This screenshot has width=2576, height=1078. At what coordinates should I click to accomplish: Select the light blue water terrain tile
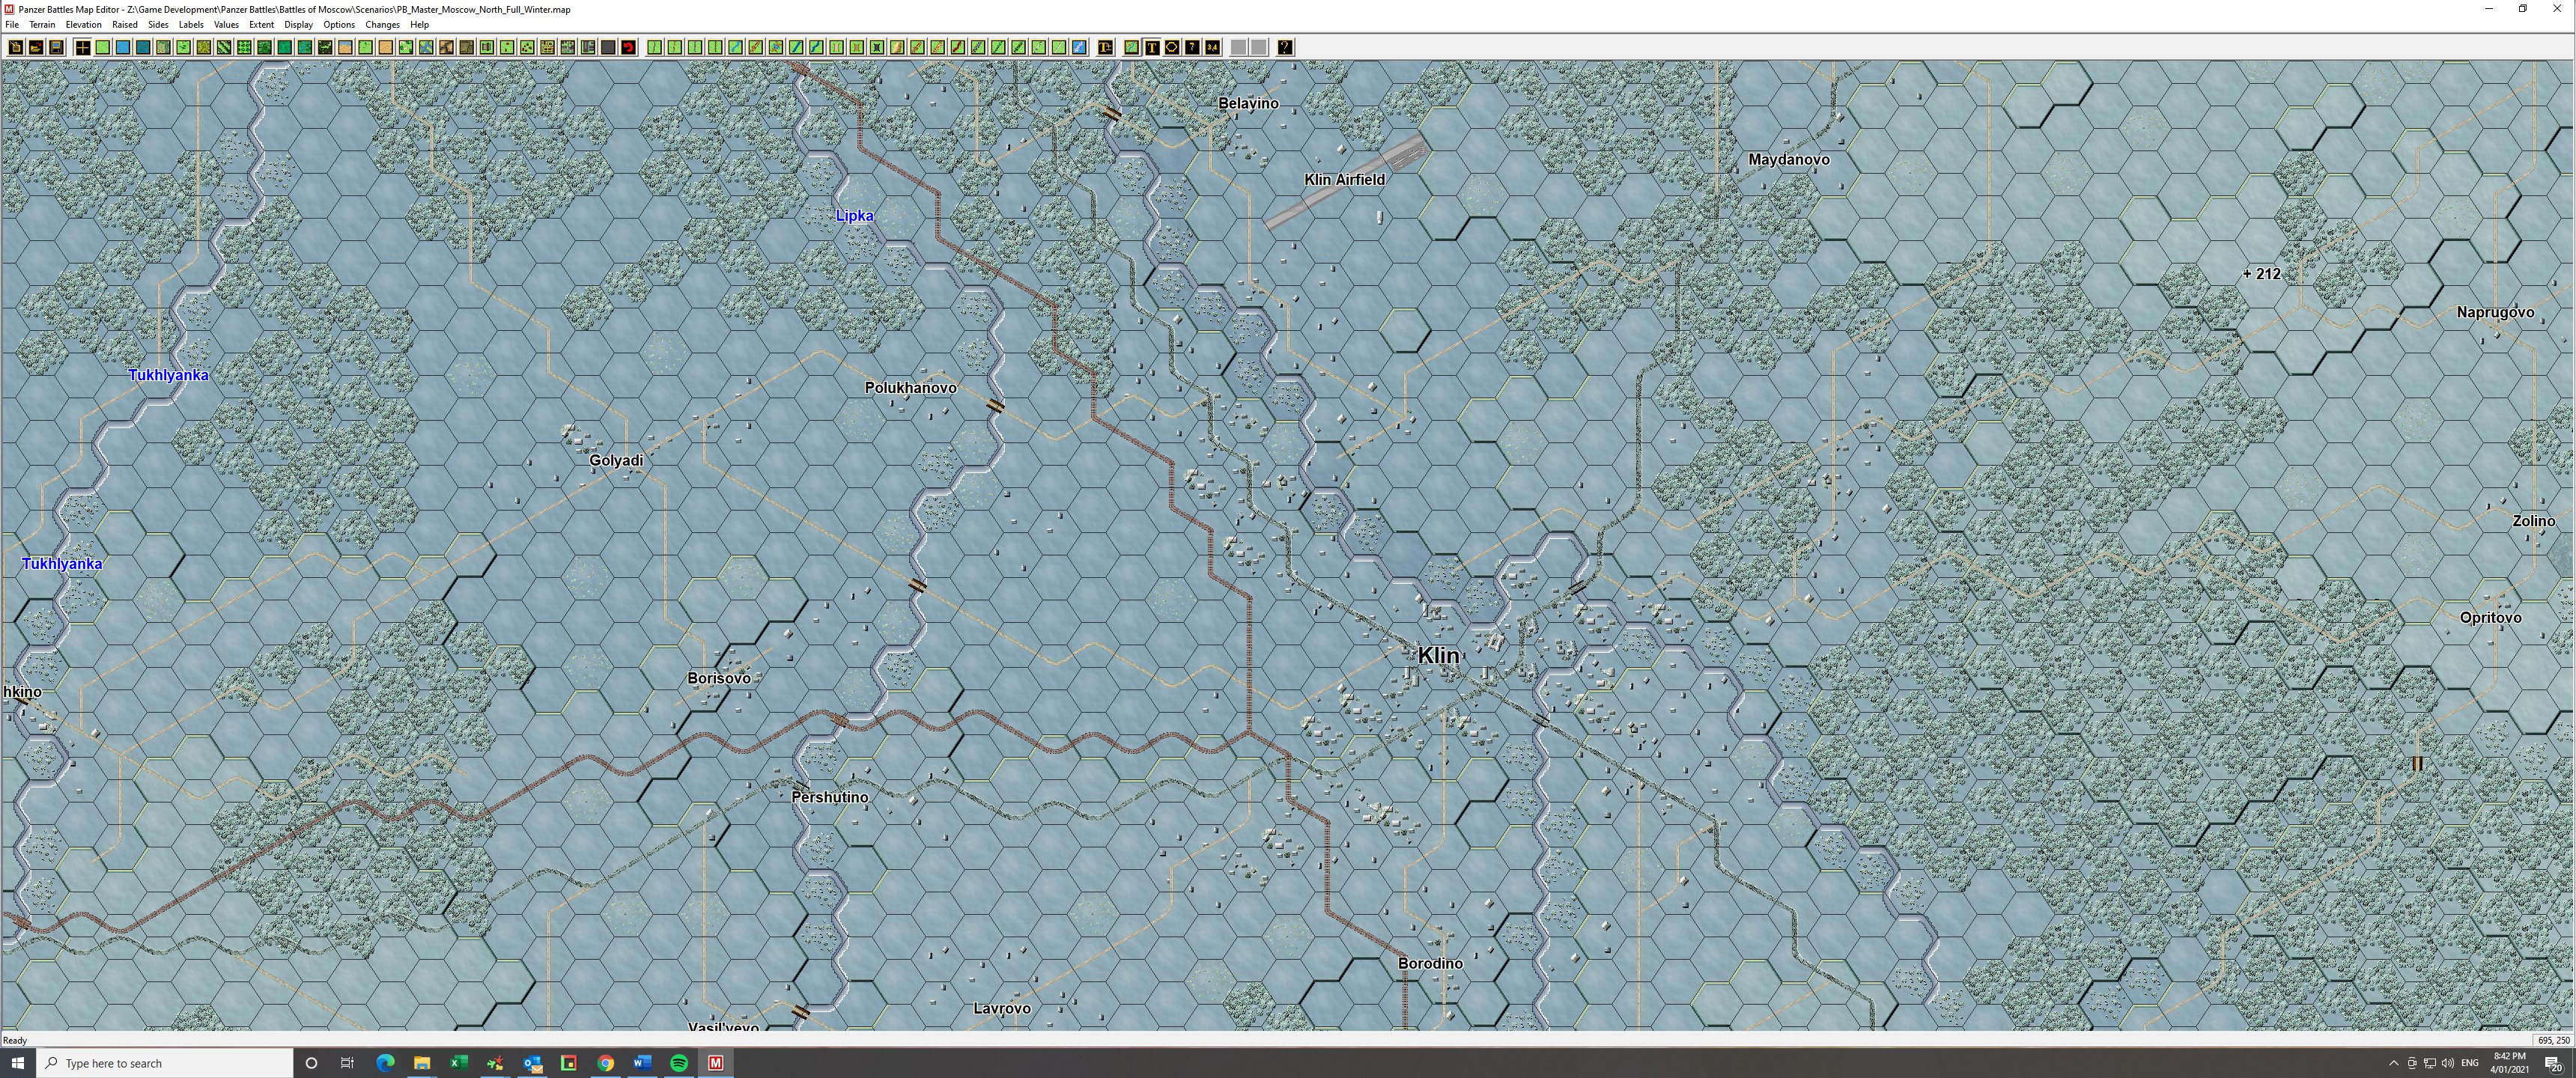123,47
